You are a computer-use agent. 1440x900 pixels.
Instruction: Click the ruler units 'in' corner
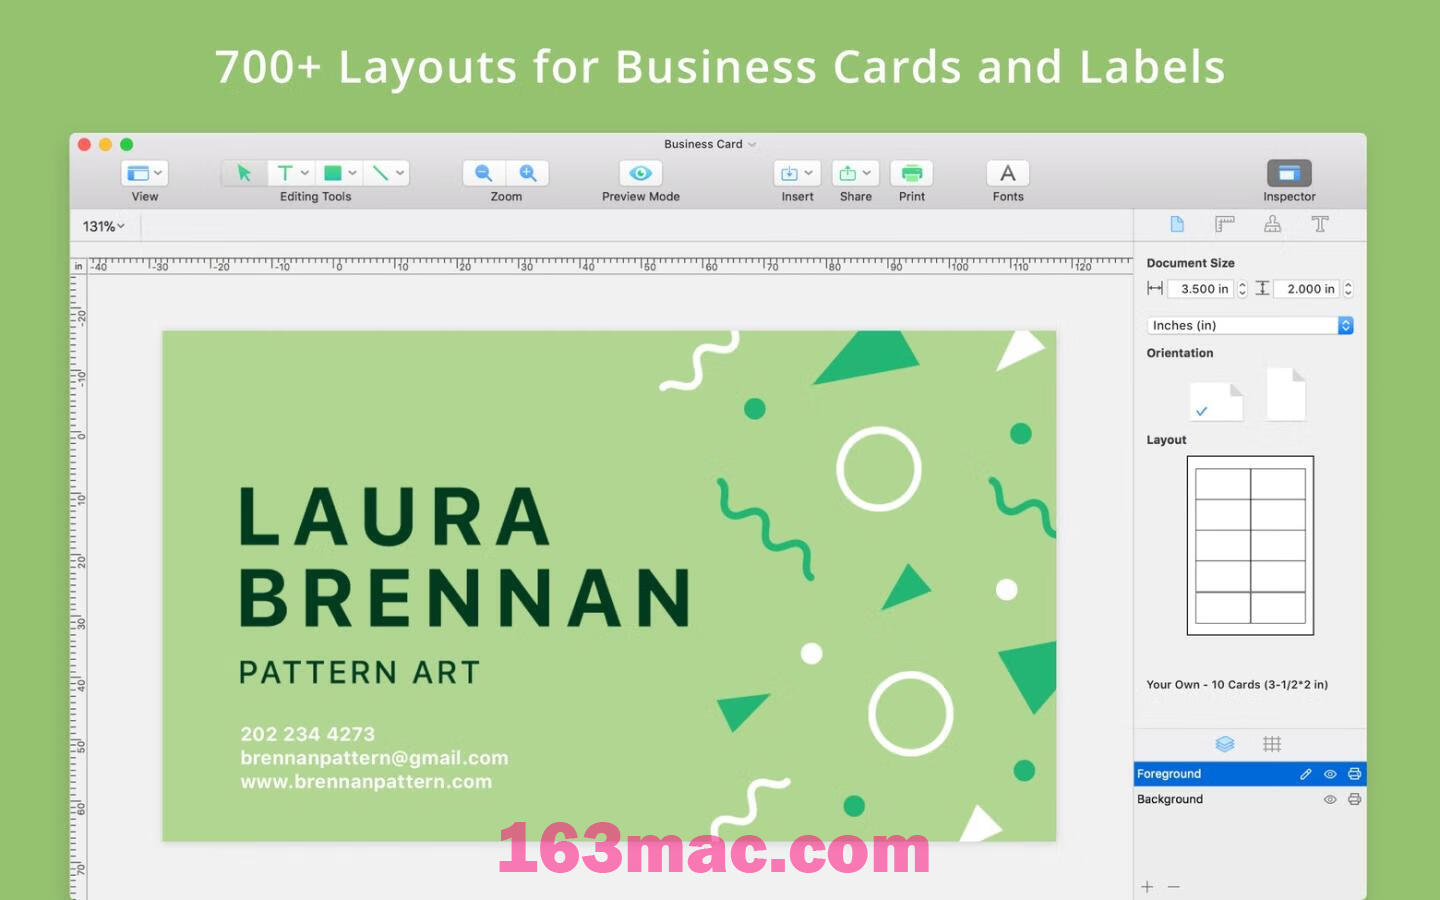click(x=78, y=266)
